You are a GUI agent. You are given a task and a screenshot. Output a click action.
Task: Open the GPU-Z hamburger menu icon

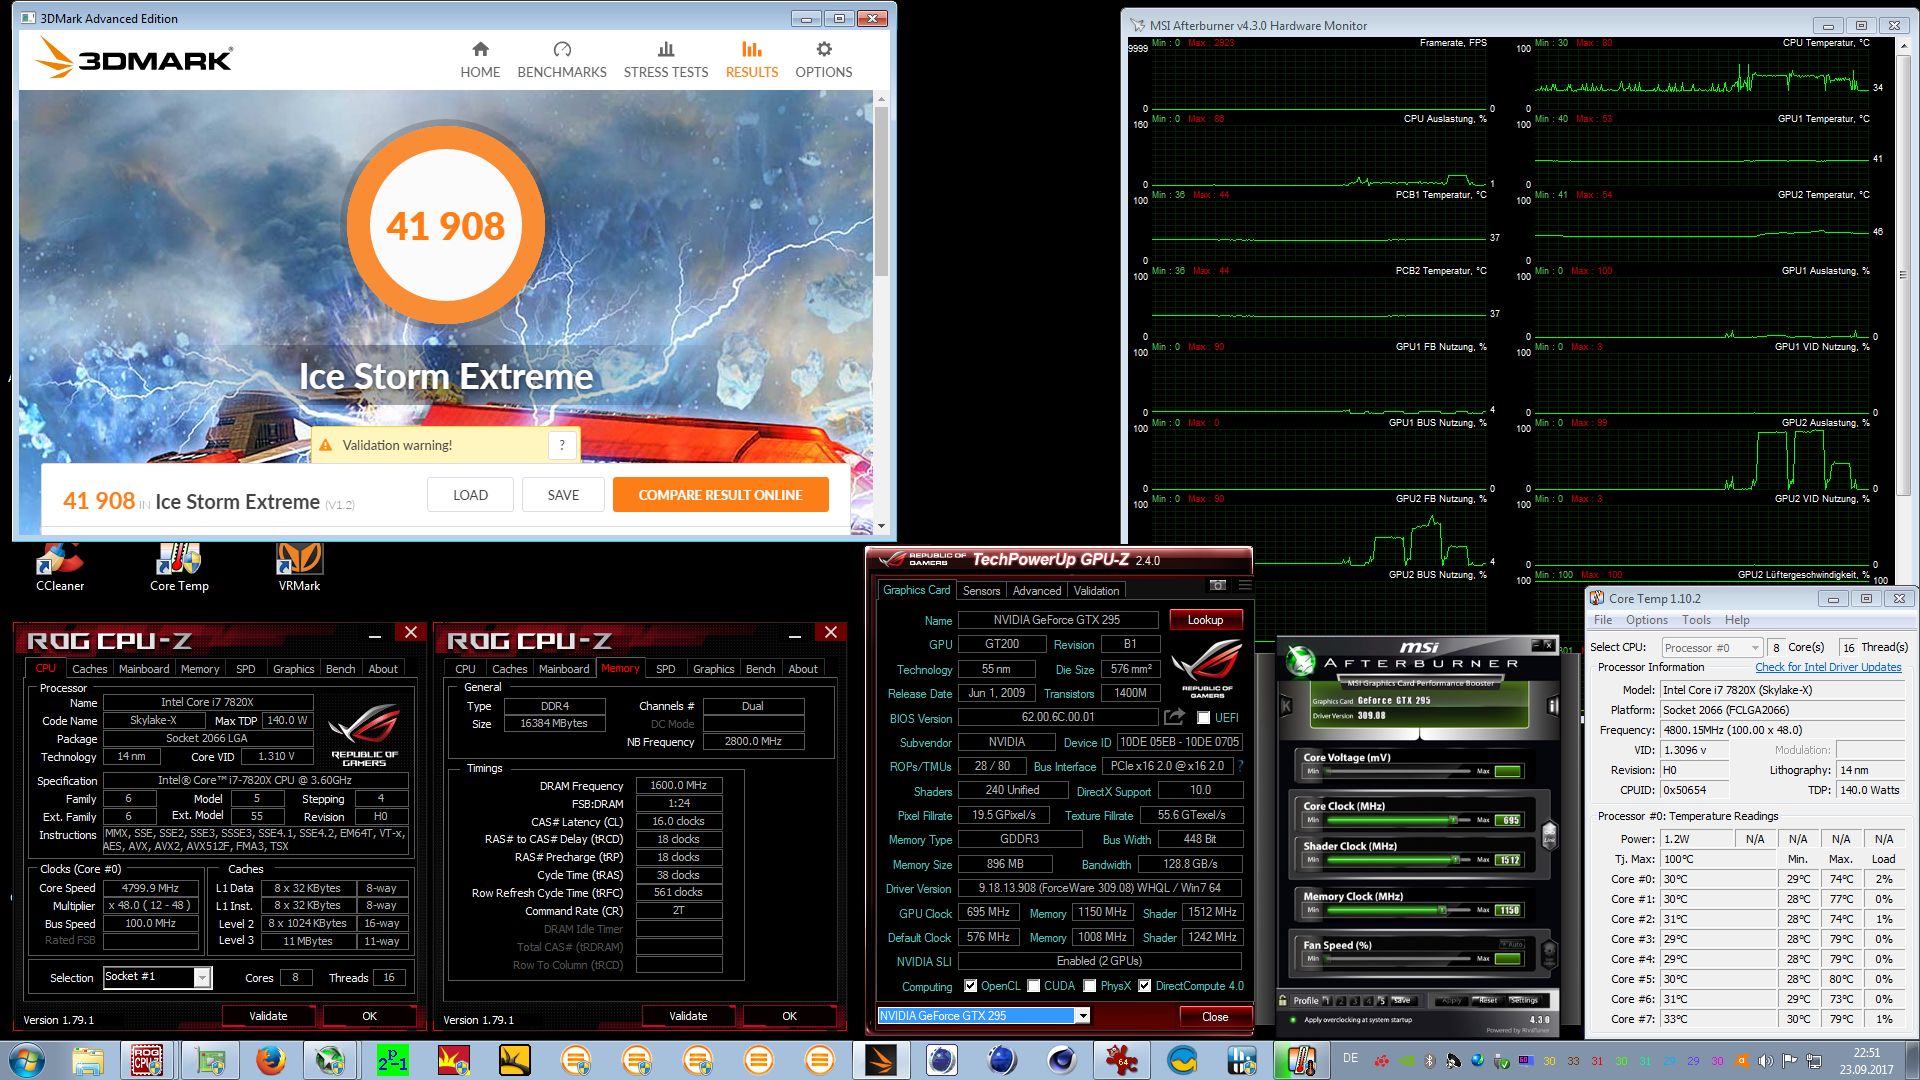click(1244, 586)
